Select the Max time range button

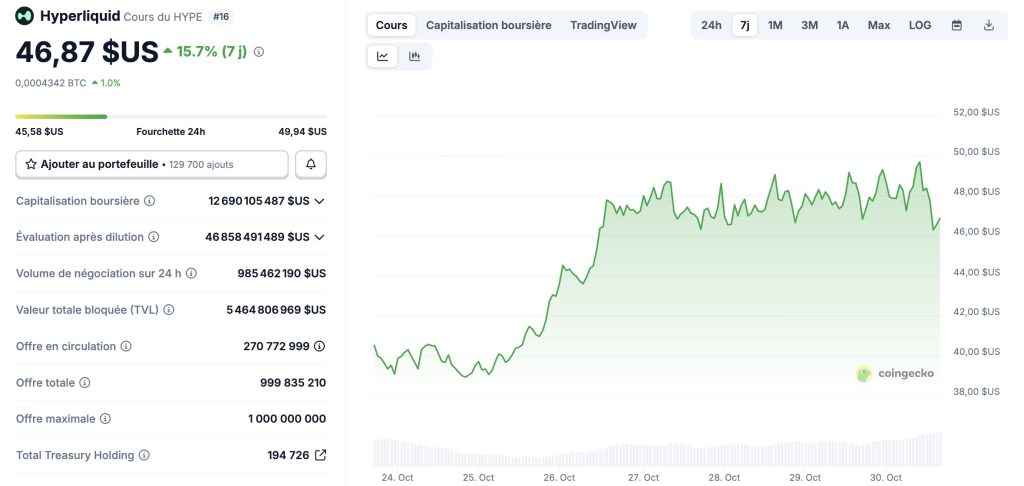tap(879, 25)
